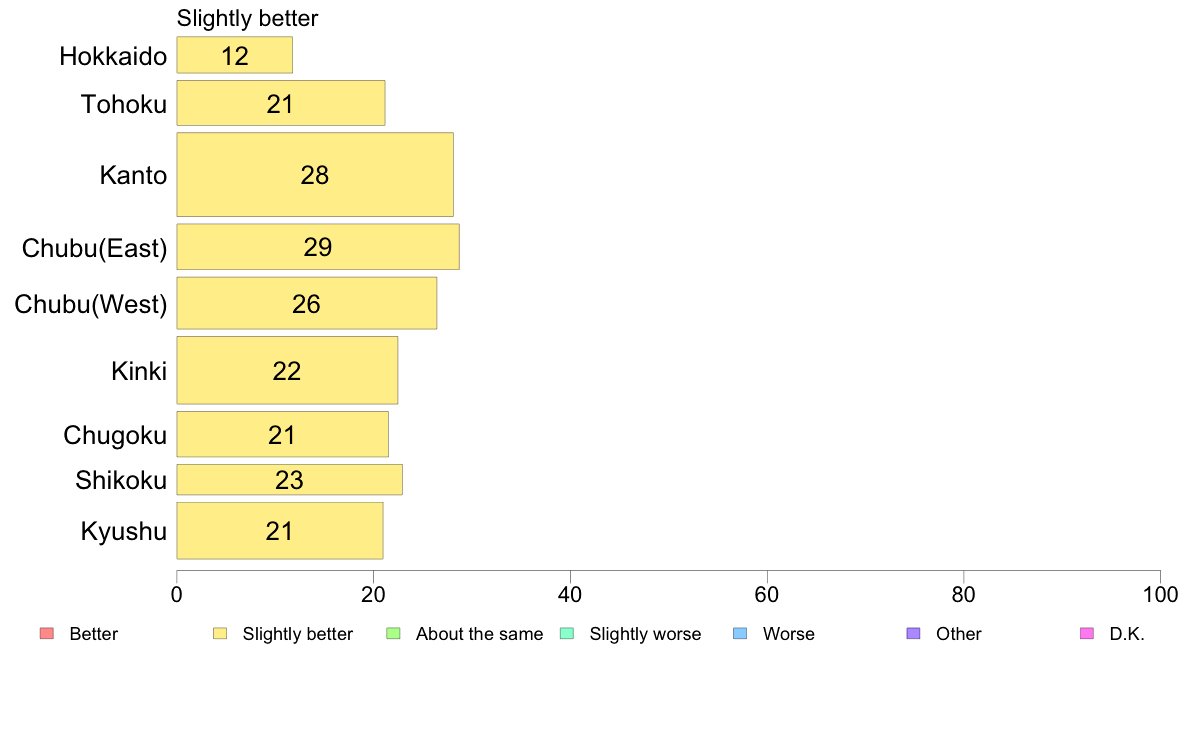Click the Kanto bar showing 28
Viewport: 1188px width, 736px height.
(x=315, y=175)
